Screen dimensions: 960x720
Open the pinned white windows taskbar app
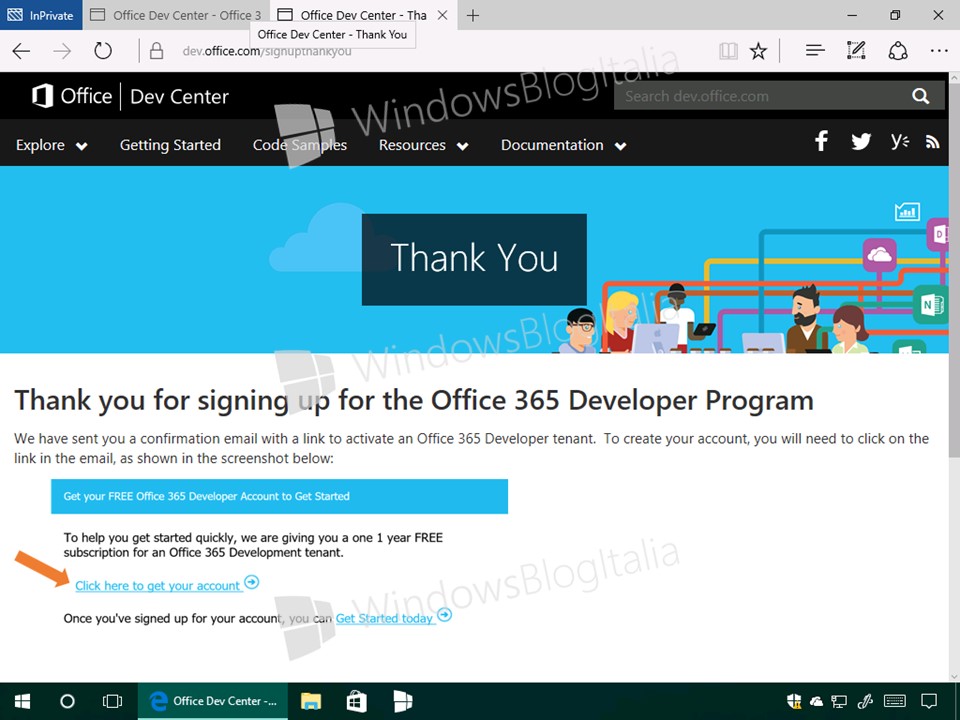402,701
